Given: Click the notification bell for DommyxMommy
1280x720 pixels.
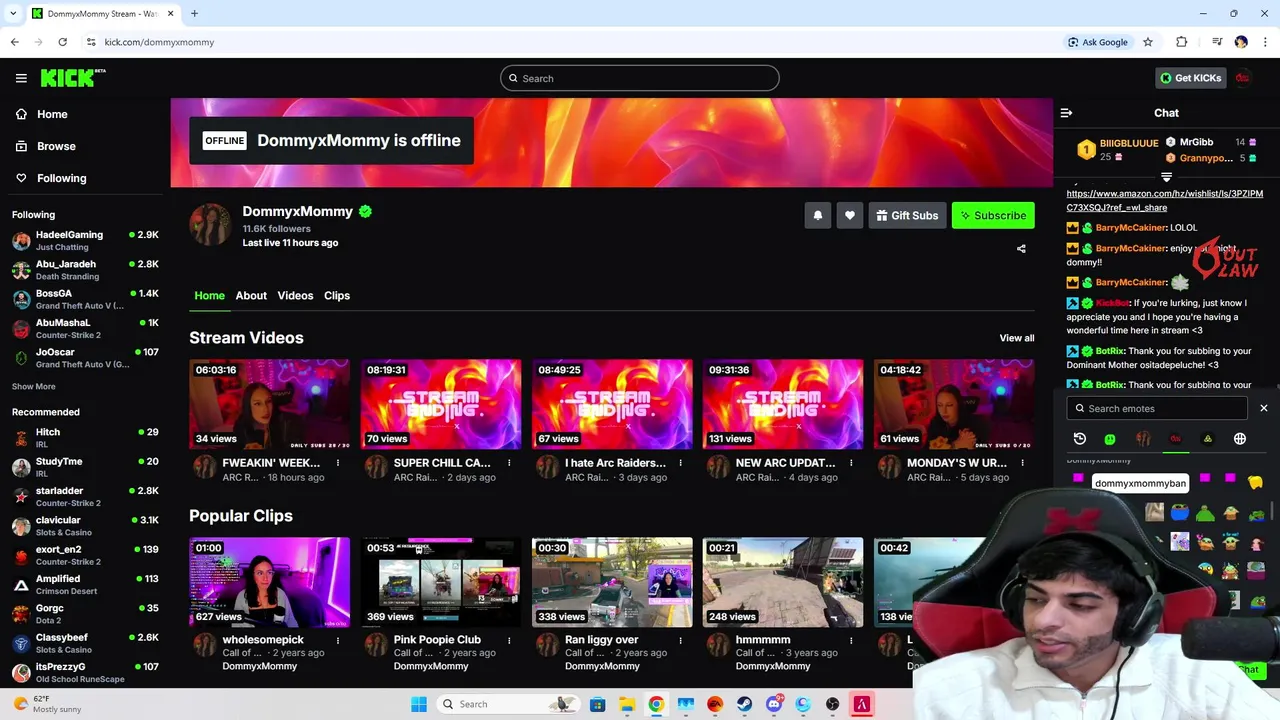Looking at the screenshot, I should [x=818, y=215].
